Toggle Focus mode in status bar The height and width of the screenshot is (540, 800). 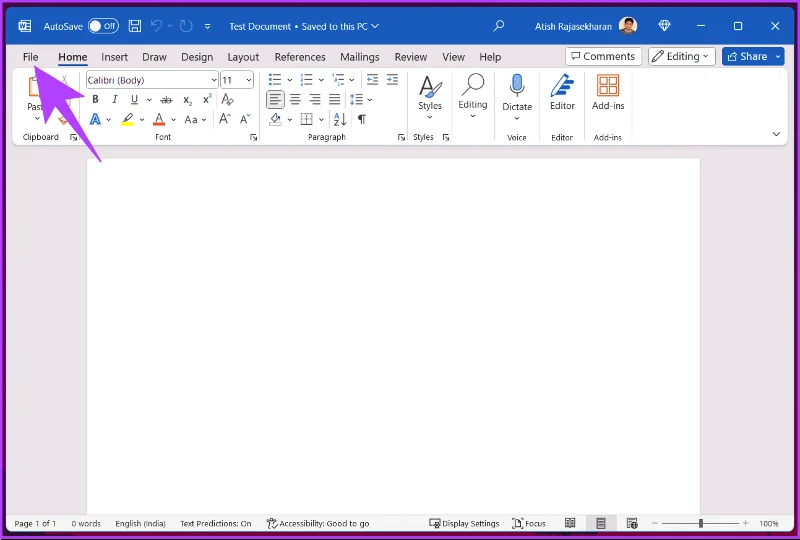(529, 523)
